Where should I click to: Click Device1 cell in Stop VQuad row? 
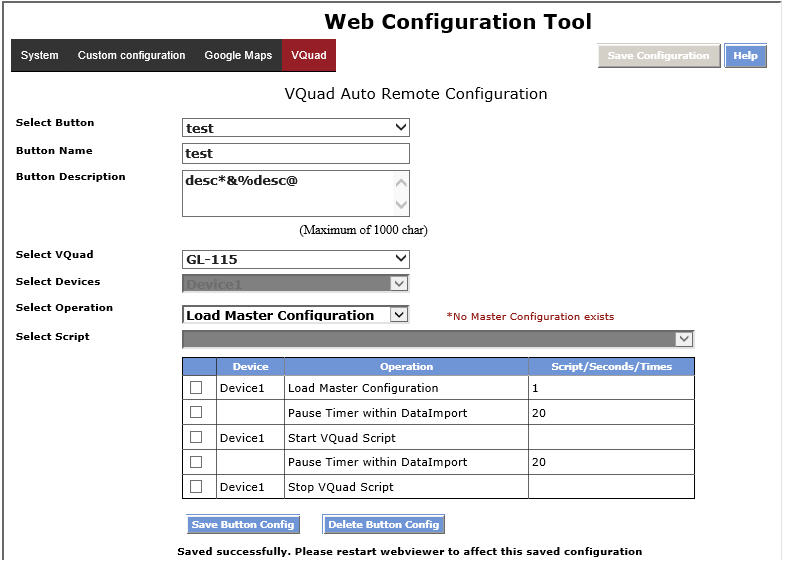(250, 487)
